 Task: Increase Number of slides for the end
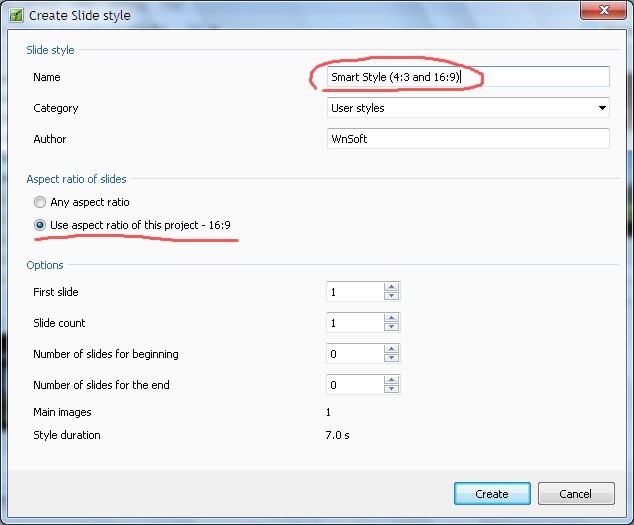click(x=391, y=380)
